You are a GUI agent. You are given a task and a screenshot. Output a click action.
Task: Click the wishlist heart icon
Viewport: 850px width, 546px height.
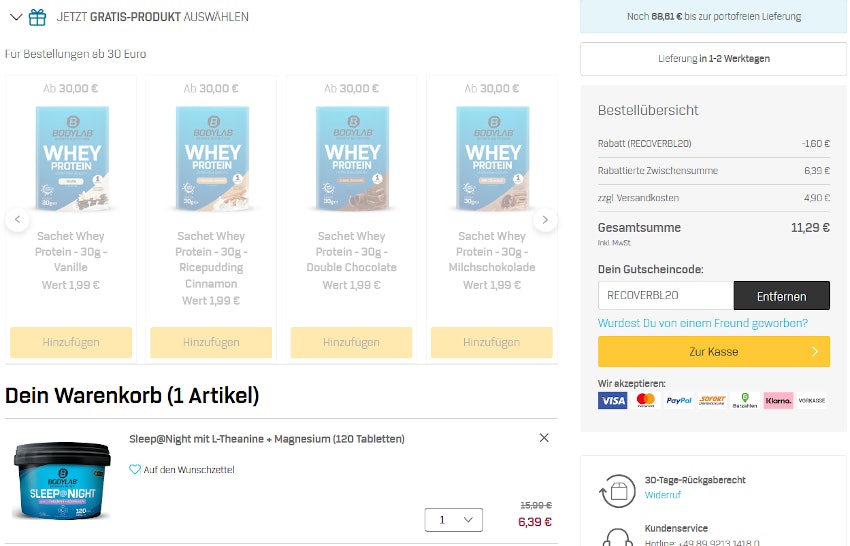134,469
